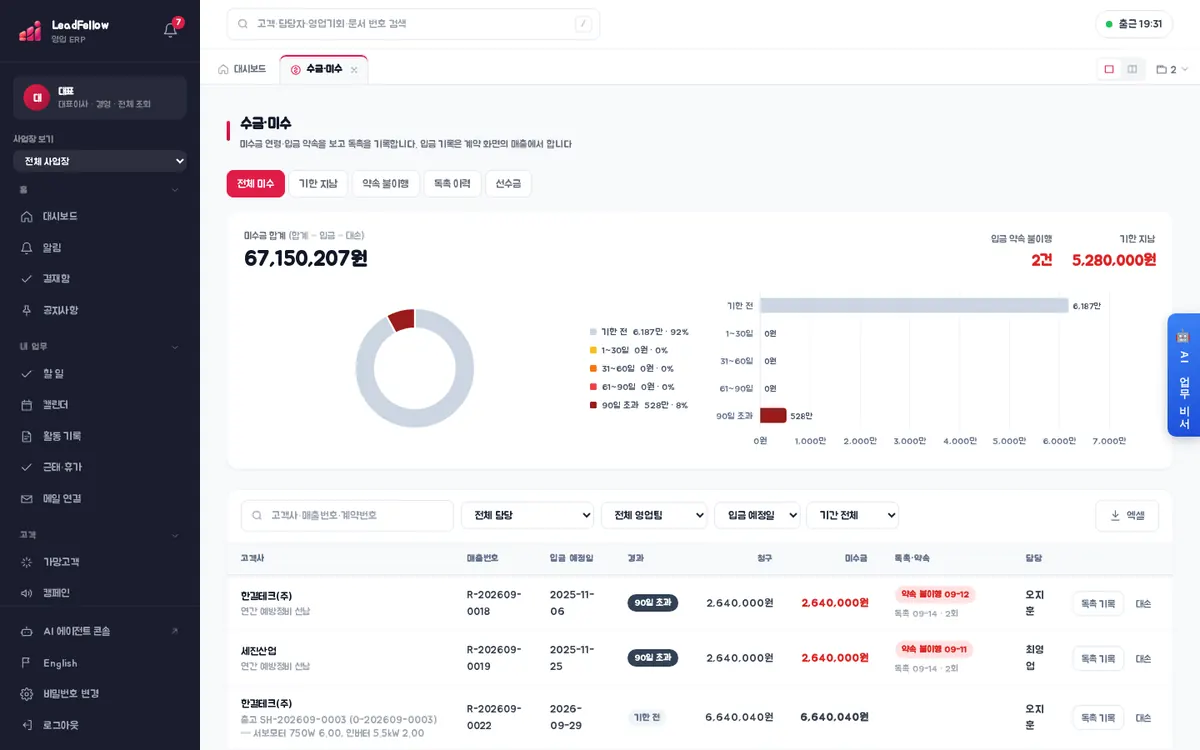Click the LeadFellow logo icon
The image size is (1200, 750).
30,31
